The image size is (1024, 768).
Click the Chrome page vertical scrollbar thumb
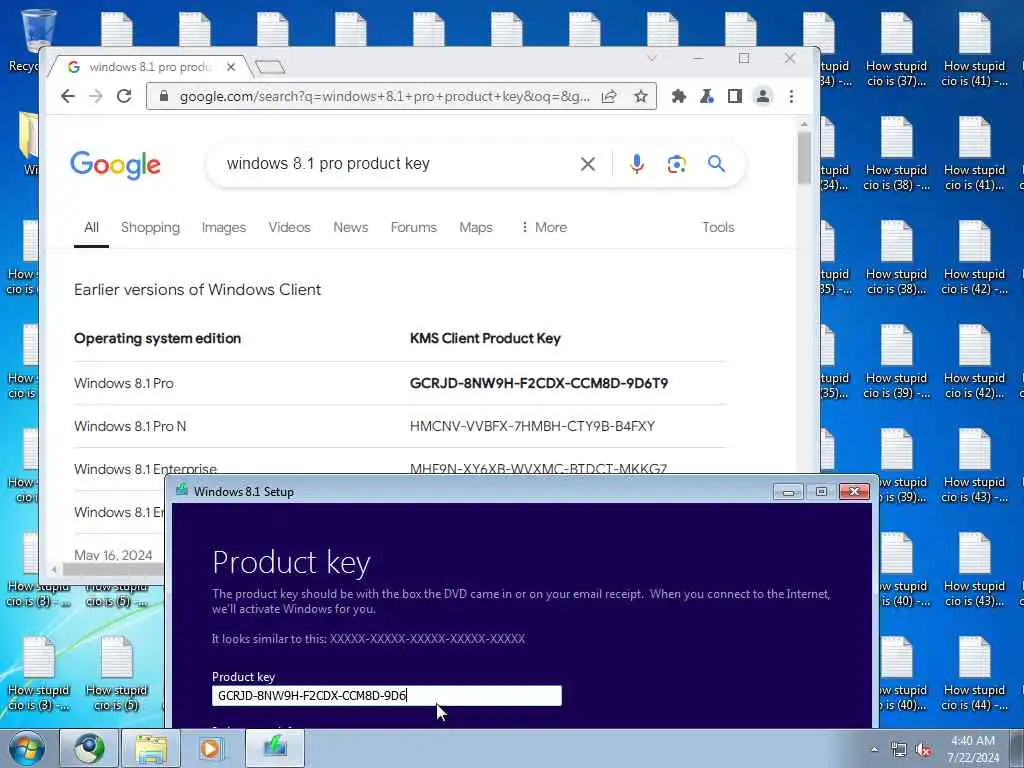tap(804, 157)
